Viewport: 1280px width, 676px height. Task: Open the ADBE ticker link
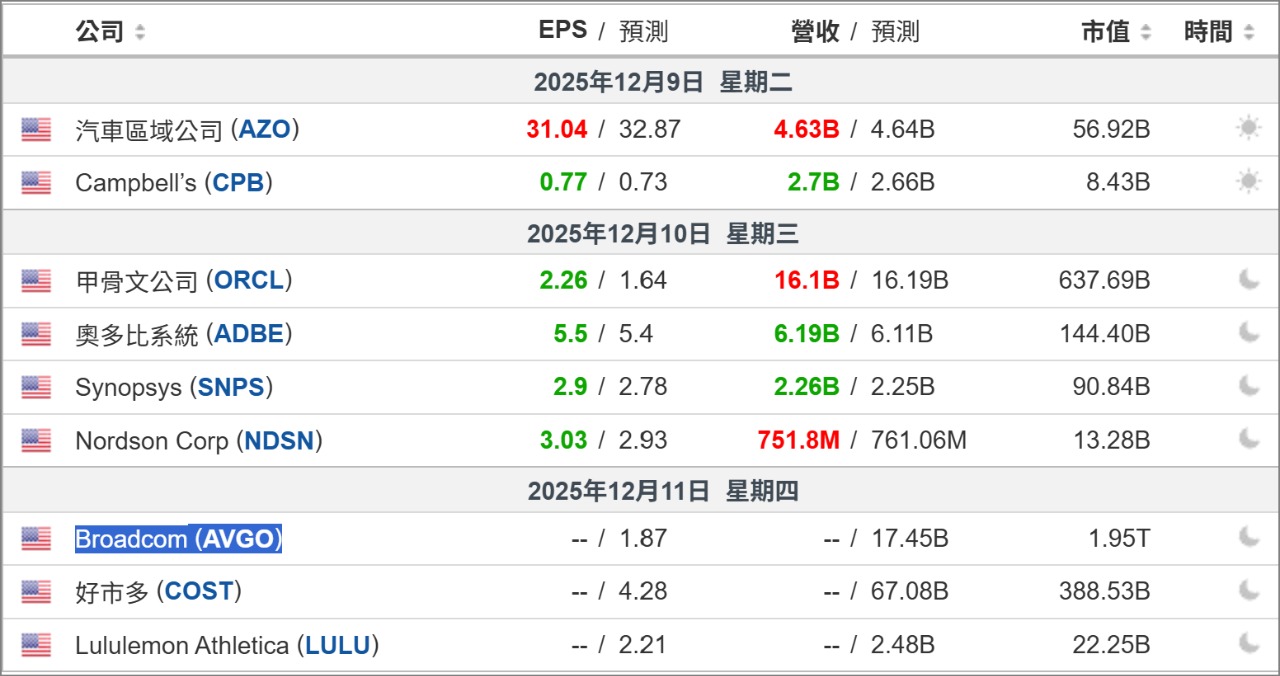click(x=249, y=334)
